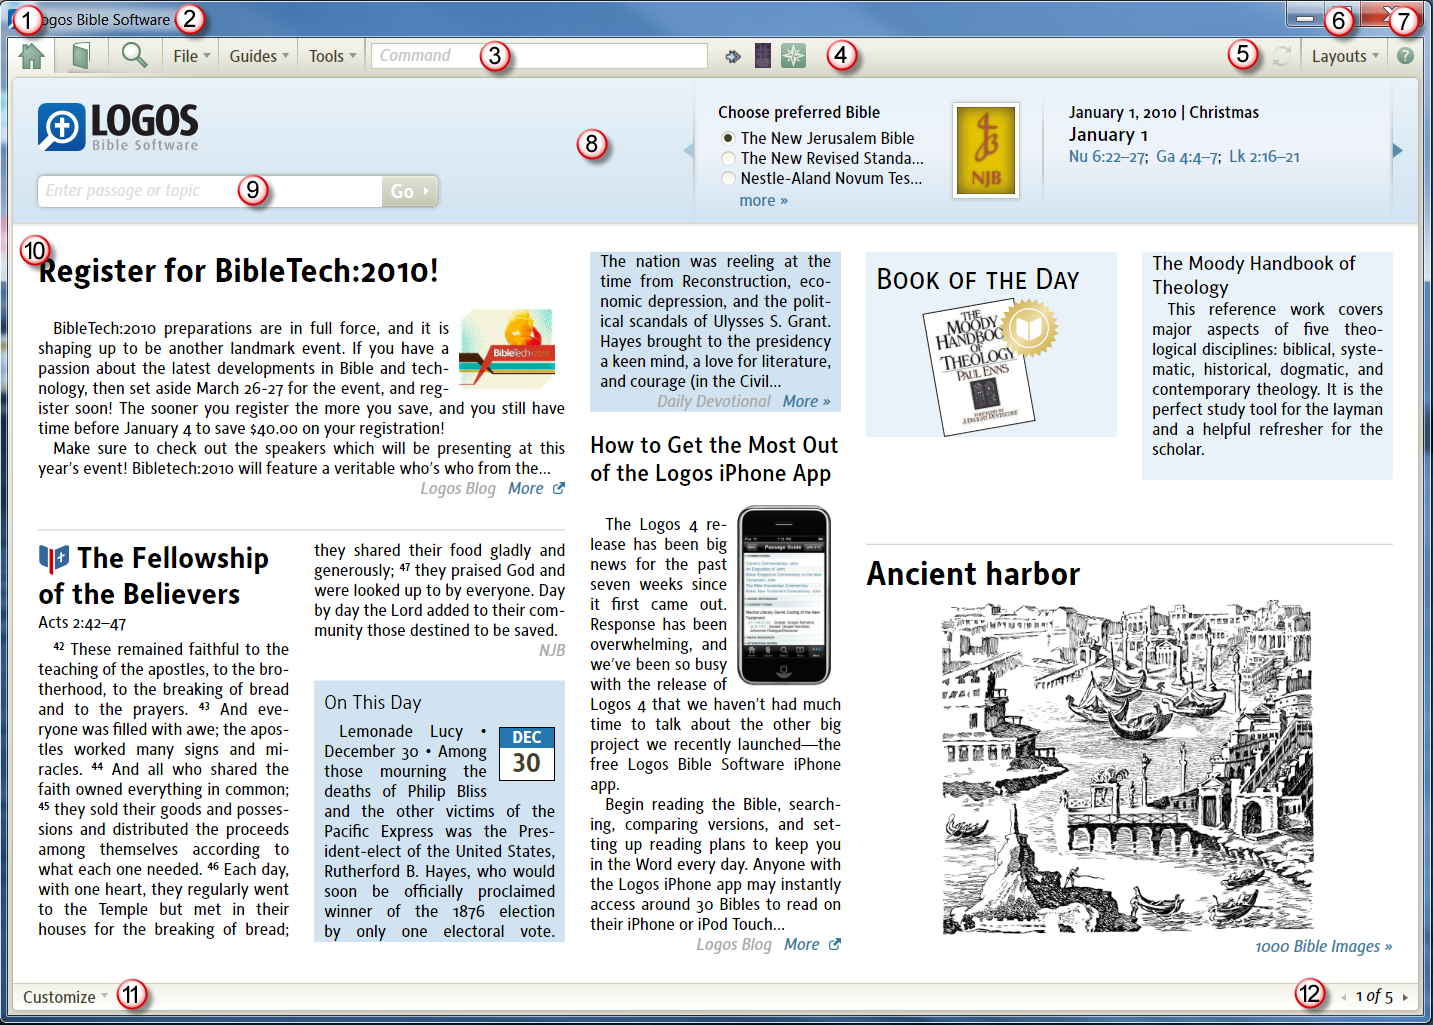Go to previous homepage page arrow

tap(1343, 997)
